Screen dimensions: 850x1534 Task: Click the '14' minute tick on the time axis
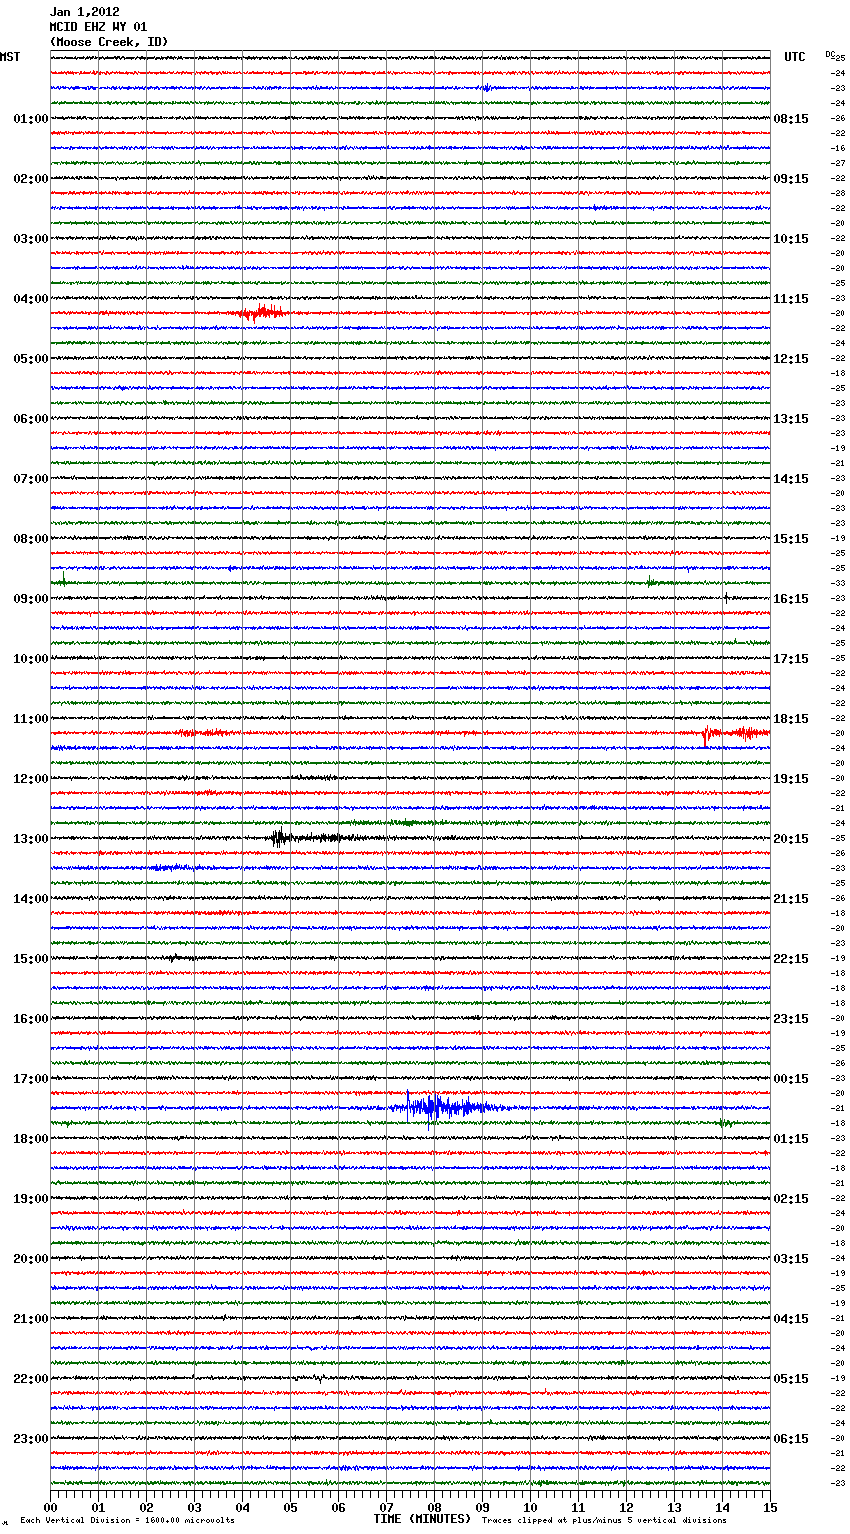click(x=722, y=1507)
